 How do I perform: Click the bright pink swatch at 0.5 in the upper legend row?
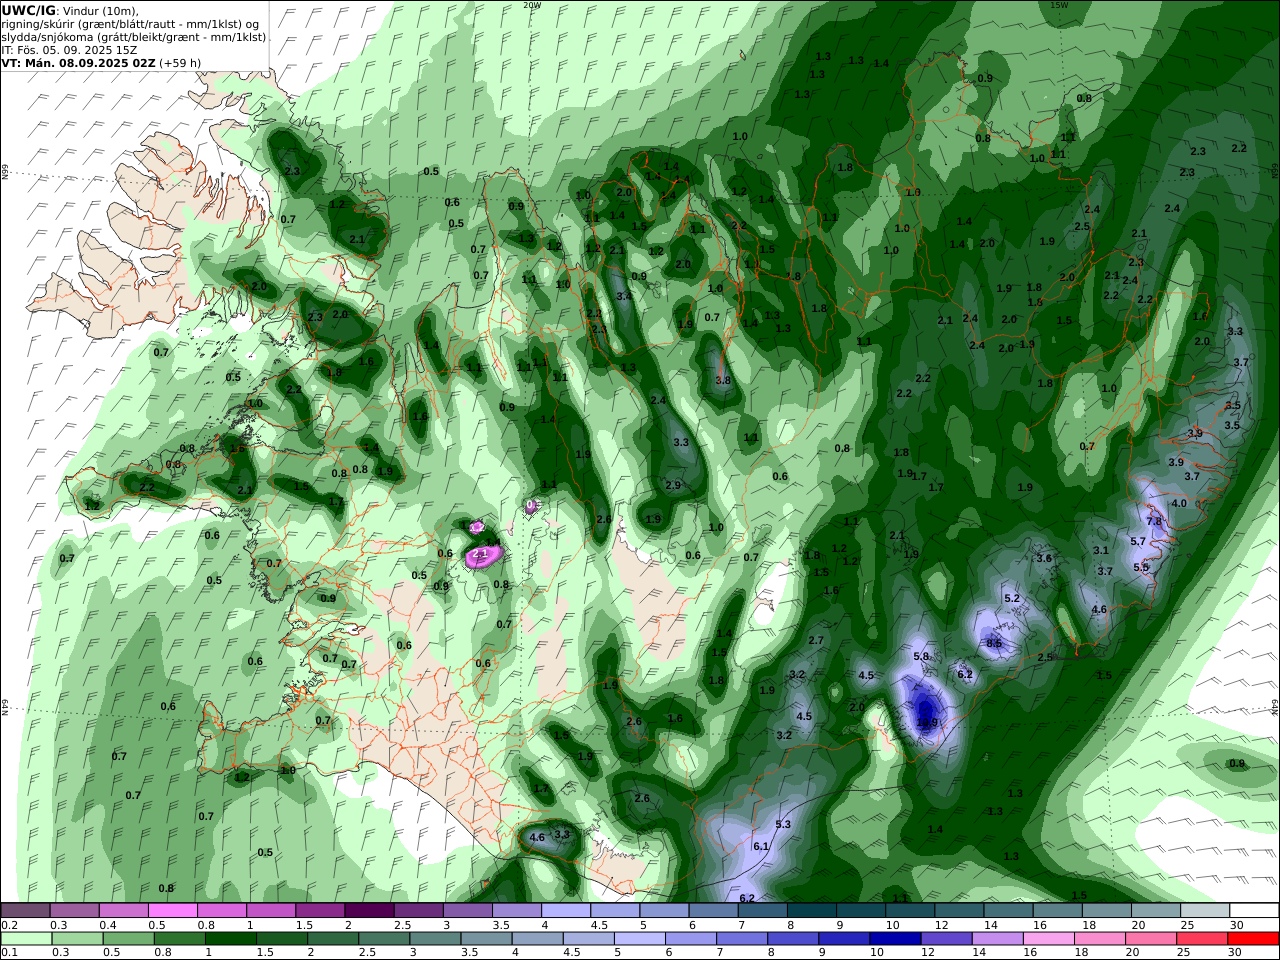click(173, 911)
